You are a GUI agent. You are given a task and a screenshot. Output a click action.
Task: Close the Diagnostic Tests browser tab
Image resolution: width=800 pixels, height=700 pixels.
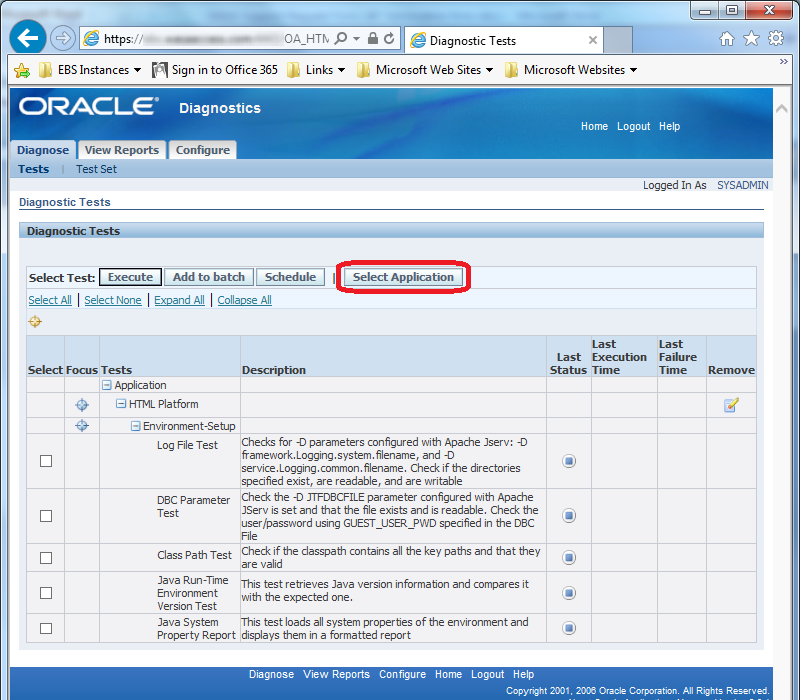[x=592, y=40]
